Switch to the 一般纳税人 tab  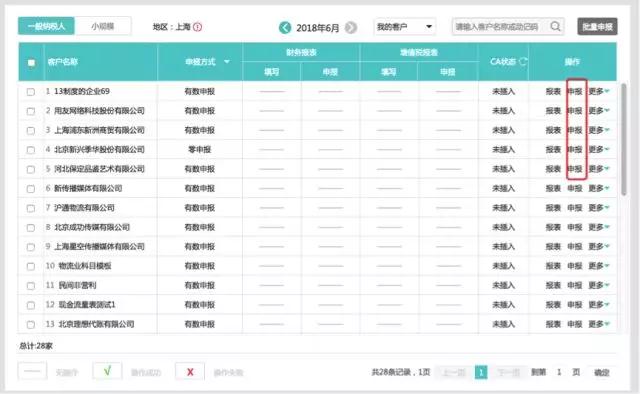point(46,26)
